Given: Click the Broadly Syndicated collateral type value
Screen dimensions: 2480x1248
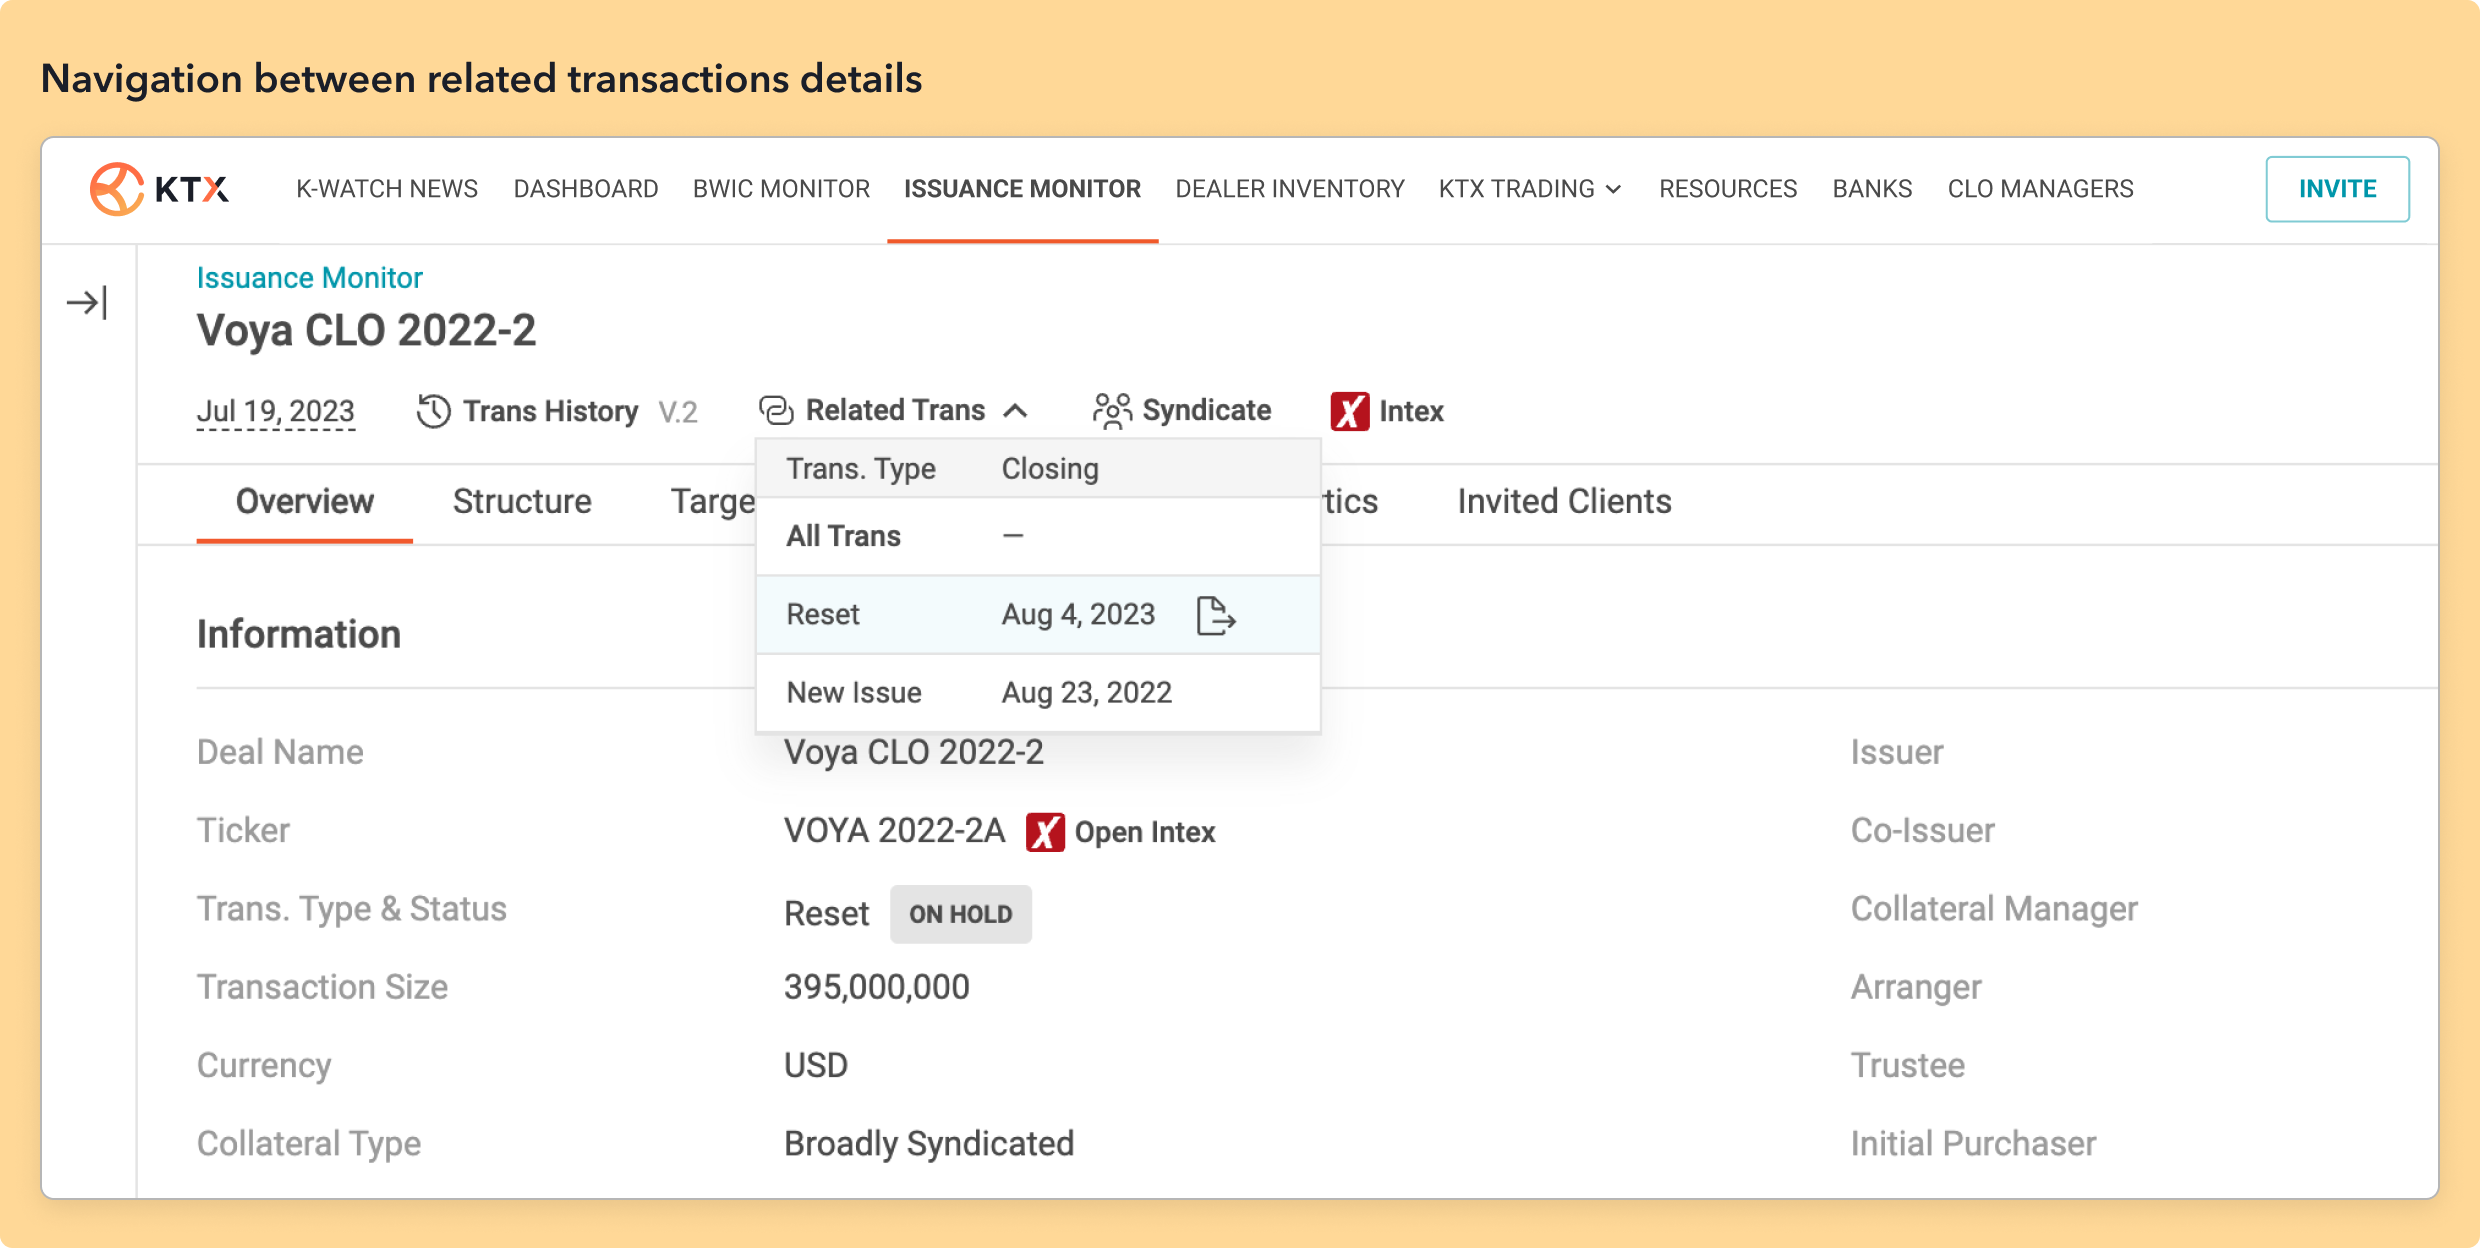Looking at the screenshot, I should tap(929, 1143).
